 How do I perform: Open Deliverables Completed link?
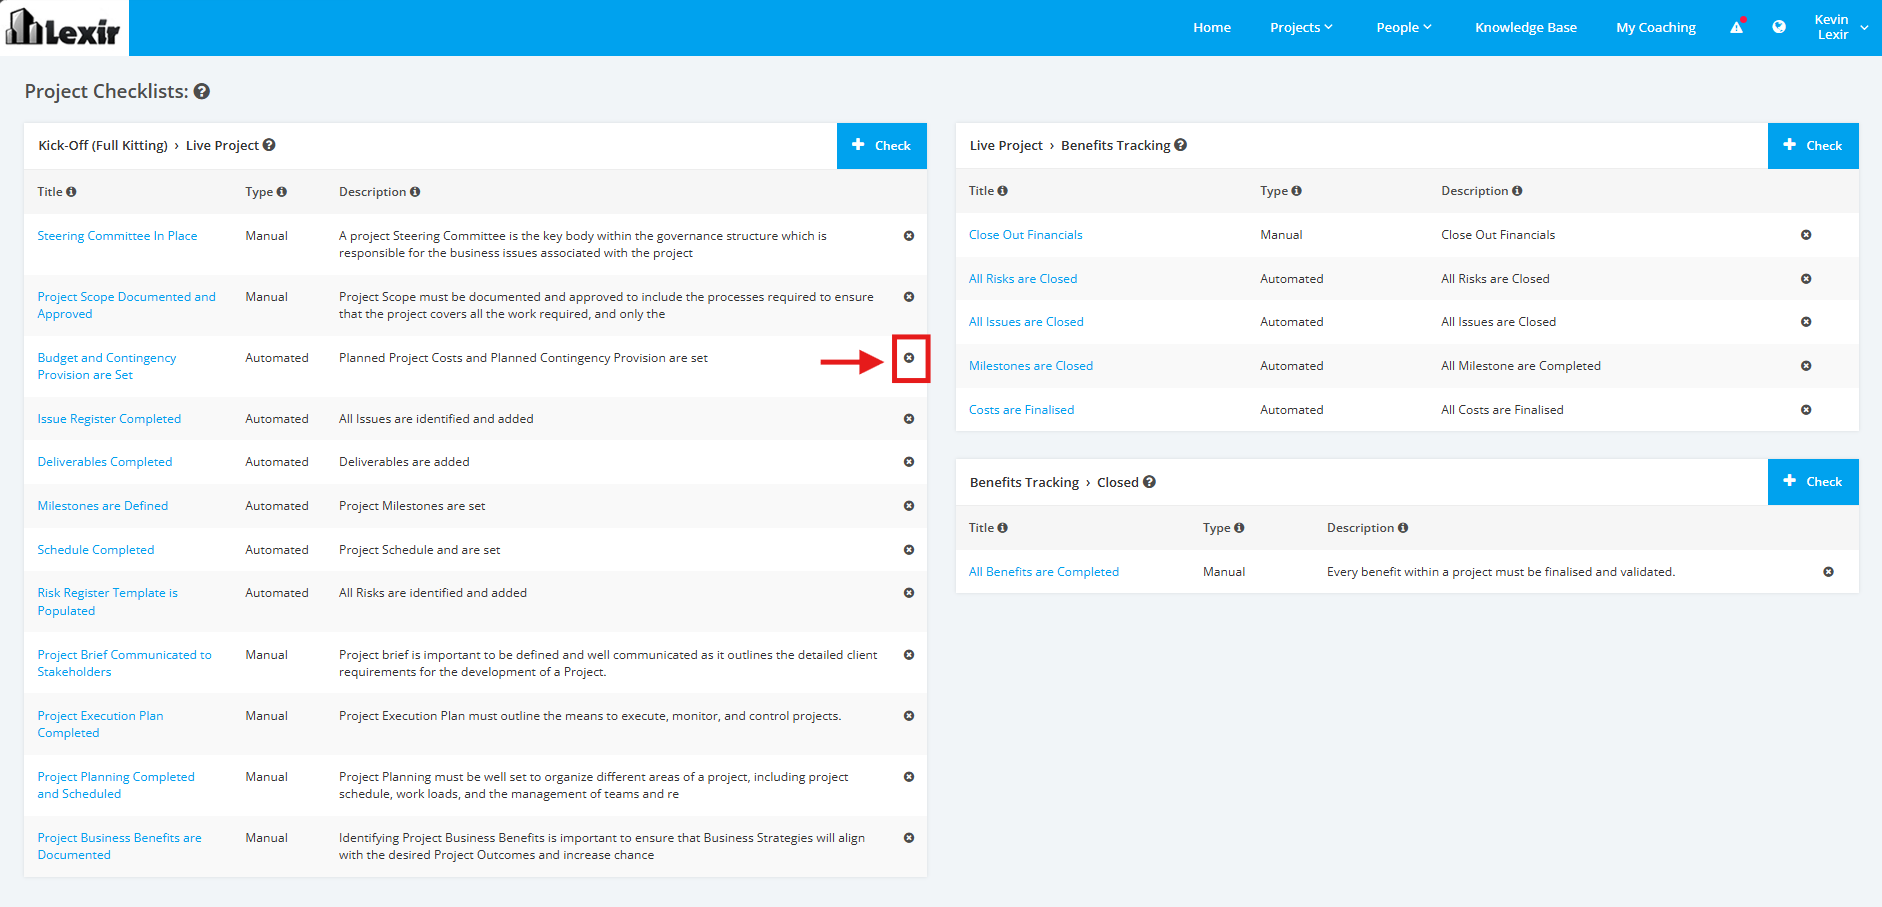105,462
